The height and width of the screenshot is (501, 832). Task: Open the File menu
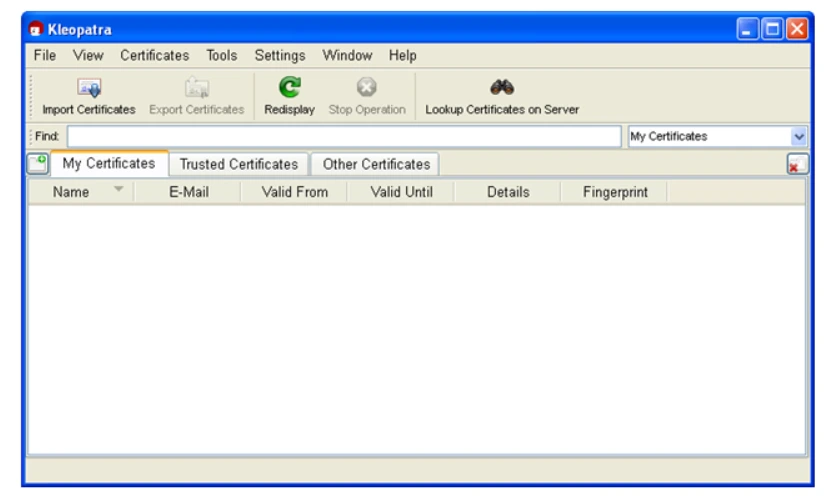tap(45, 55)
